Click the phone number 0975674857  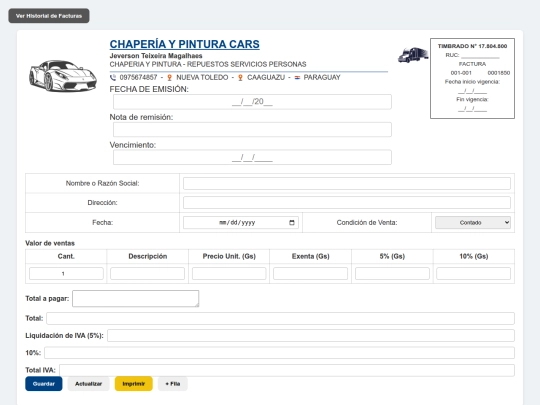pyautogui.click(x=138, y=77)
